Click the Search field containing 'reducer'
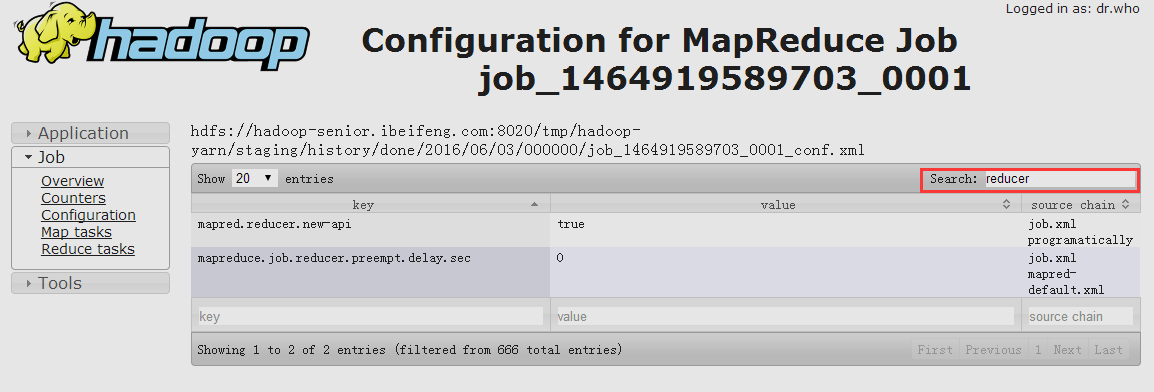Image resolution: width=1154 pixels, height=392 pixels. 1060,179
